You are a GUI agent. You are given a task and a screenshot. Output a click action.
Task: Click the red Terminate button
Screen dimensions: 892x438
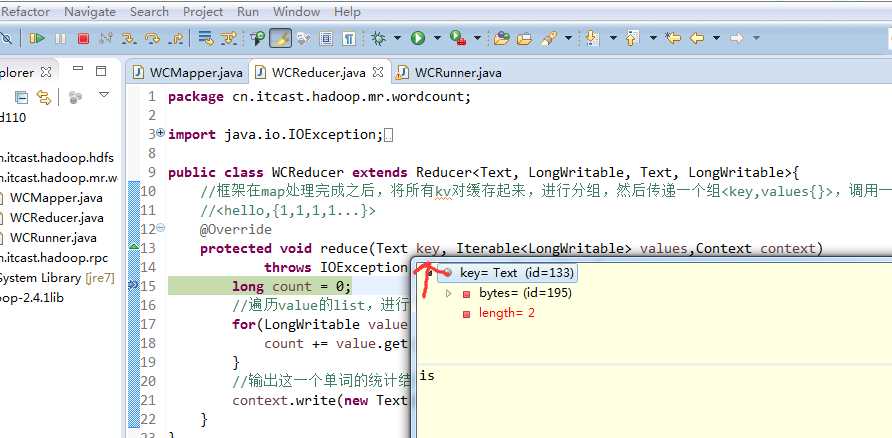(x=83, y=39)
